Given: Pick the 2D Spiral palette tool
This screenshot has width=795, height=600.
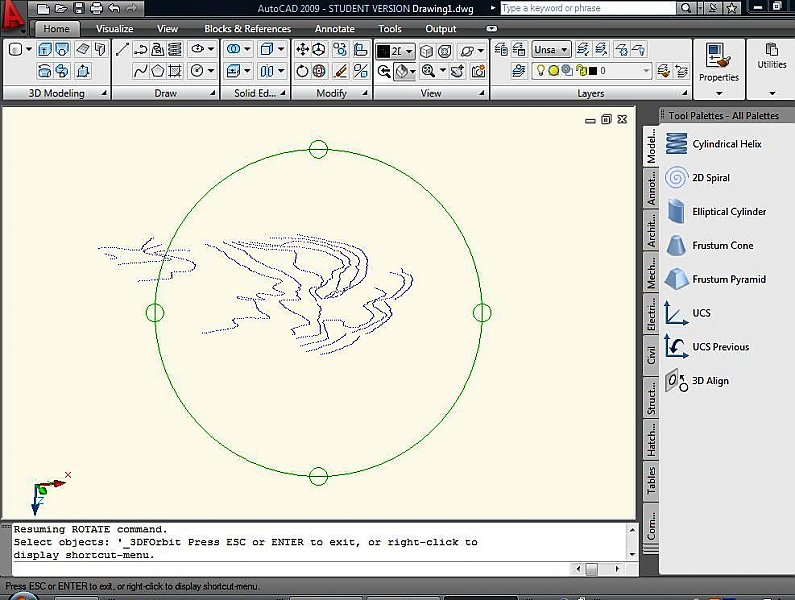Looking at the screenshot, I should pyautogui.click(x=710, y=178).
